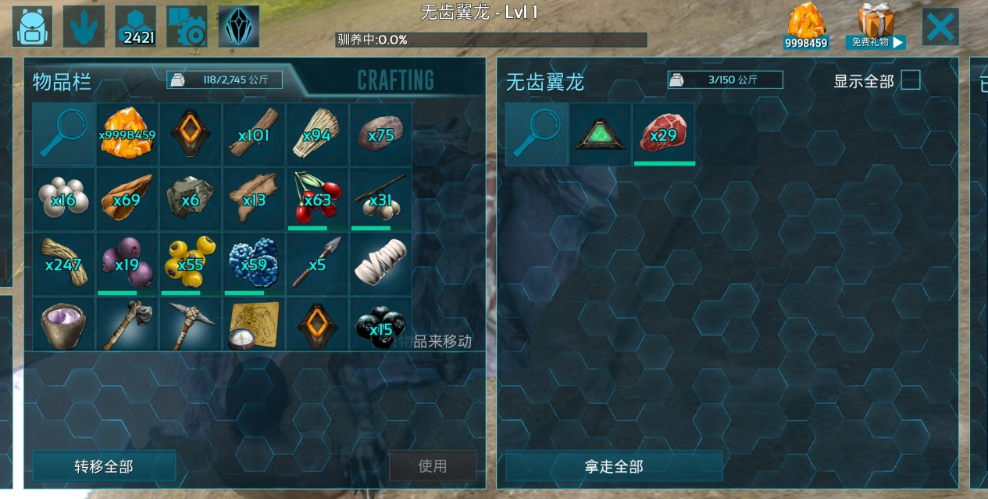Select the thatch stack x94
988x499 pixels.
[x=317, y=134]
